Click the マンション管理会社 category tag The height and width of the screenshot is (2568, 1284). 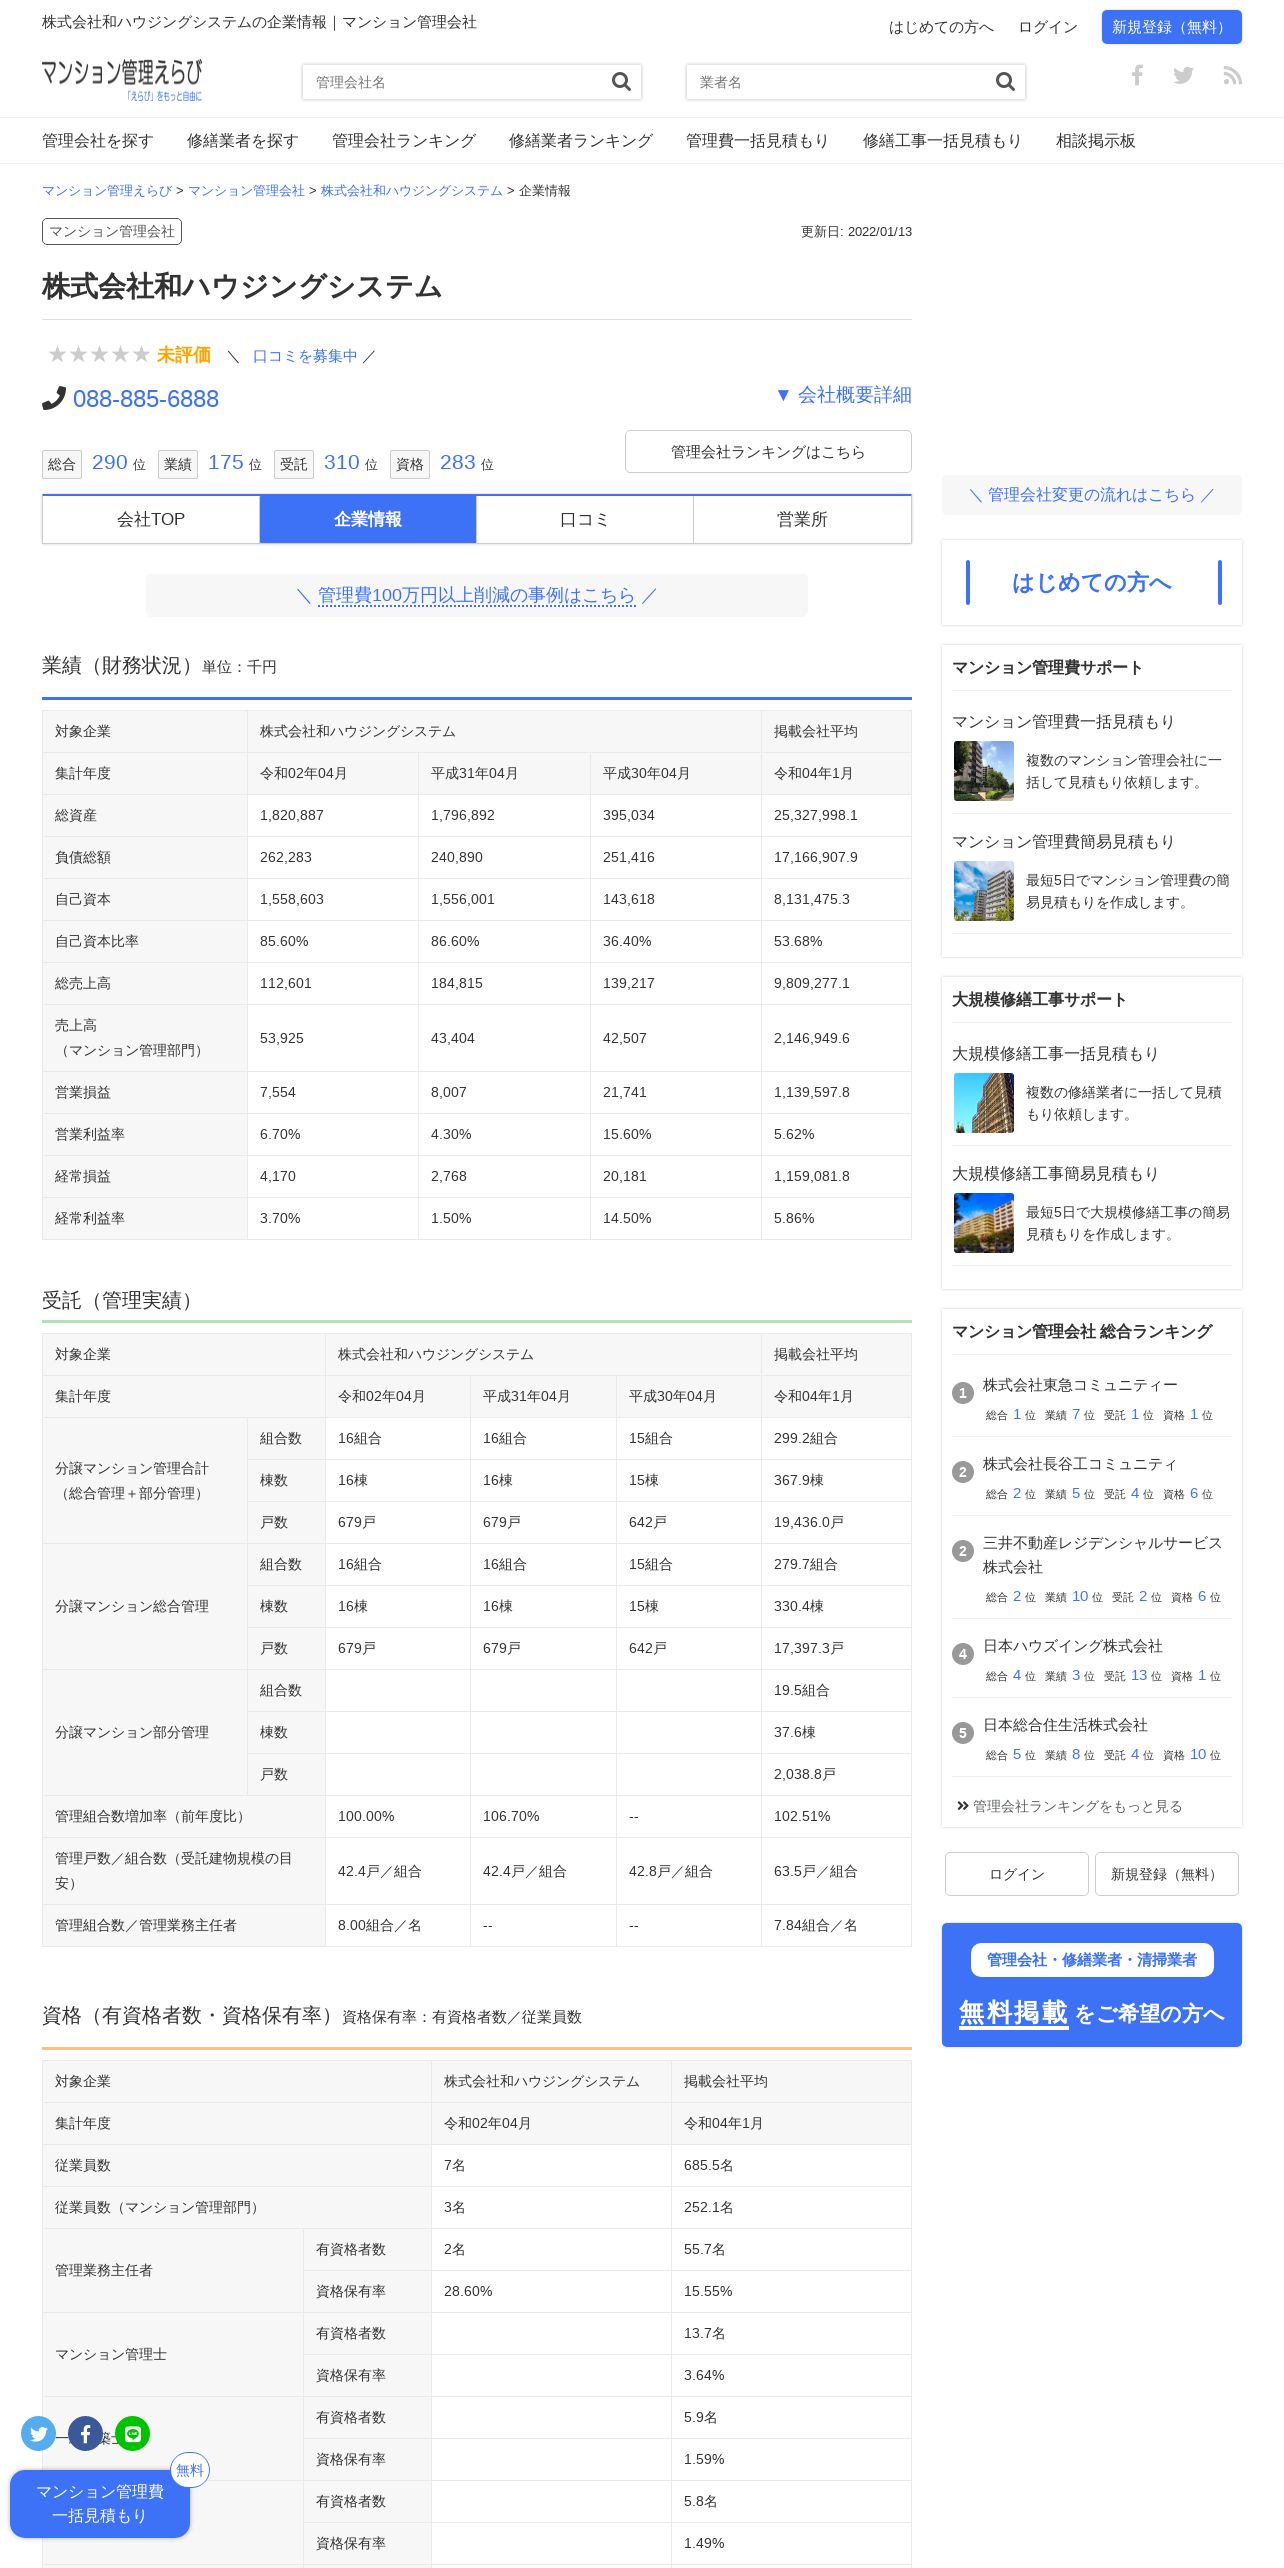[112, 231]
